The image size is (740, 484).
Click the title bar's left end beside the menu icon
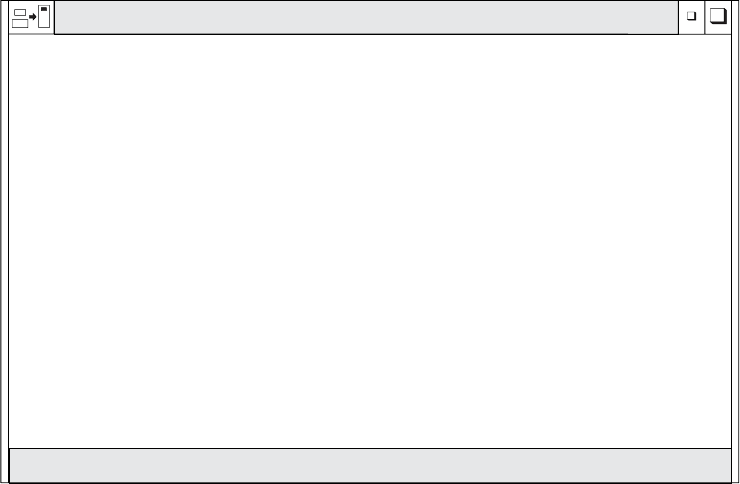(64, 17)
